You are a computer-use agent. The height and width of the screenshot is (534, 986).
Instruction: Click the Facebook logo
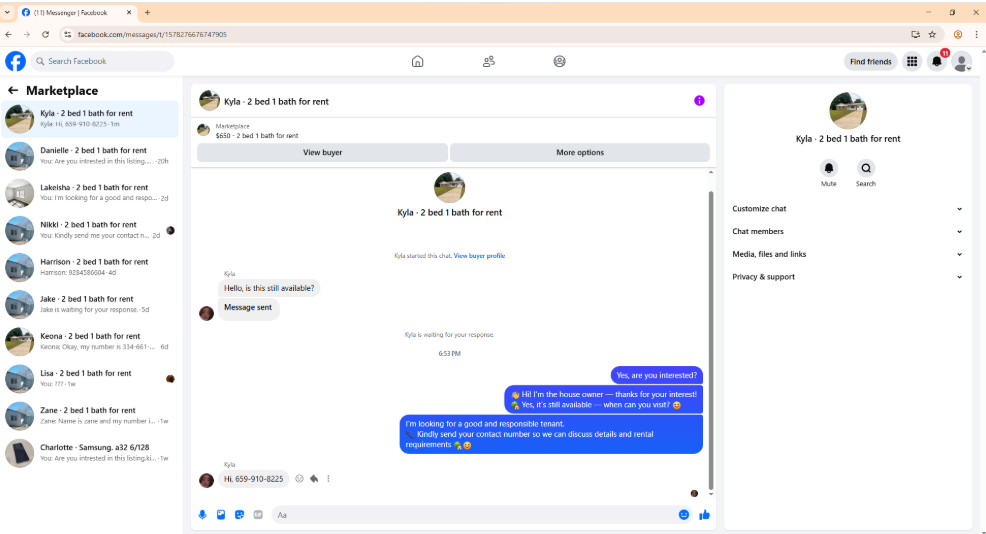coord(16,61)
